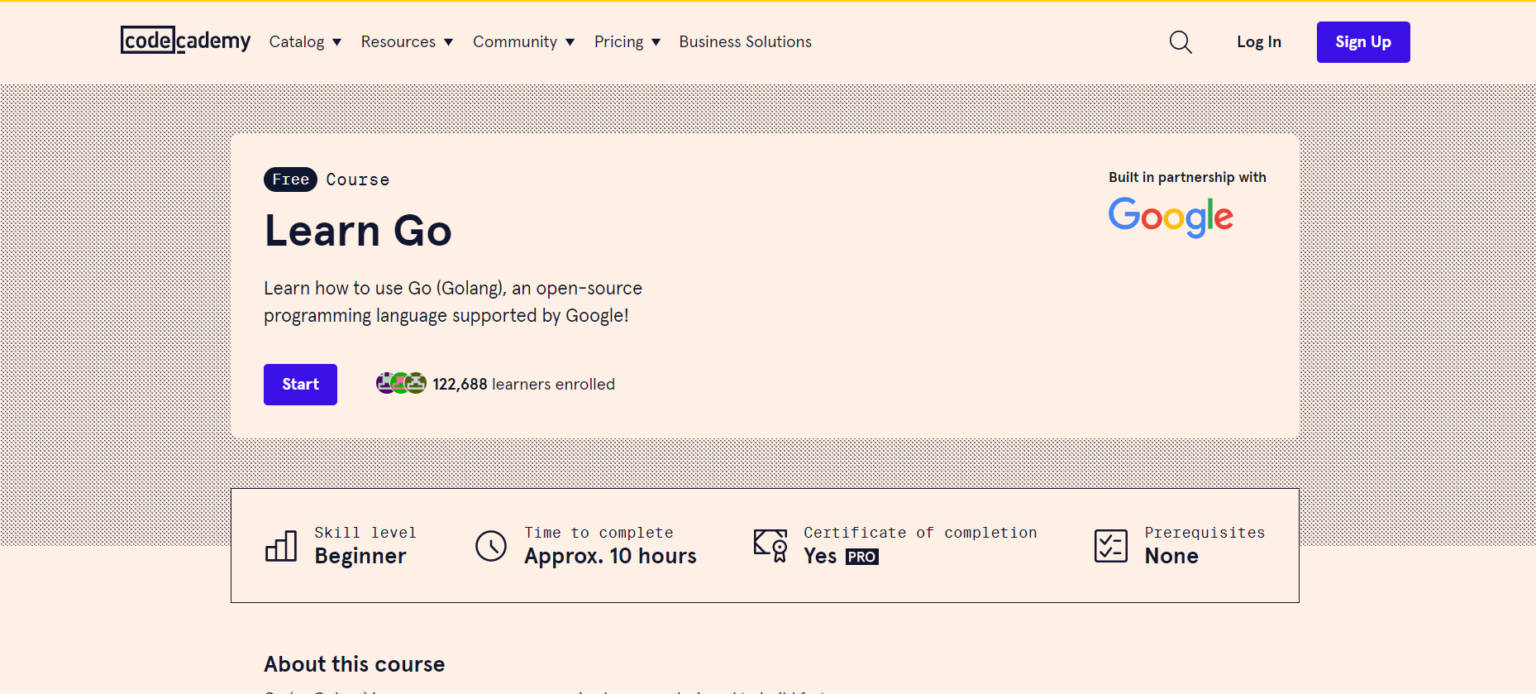1536x694 pixels.
Task: Click the Skill level bar chart icon
Action: 281,546
